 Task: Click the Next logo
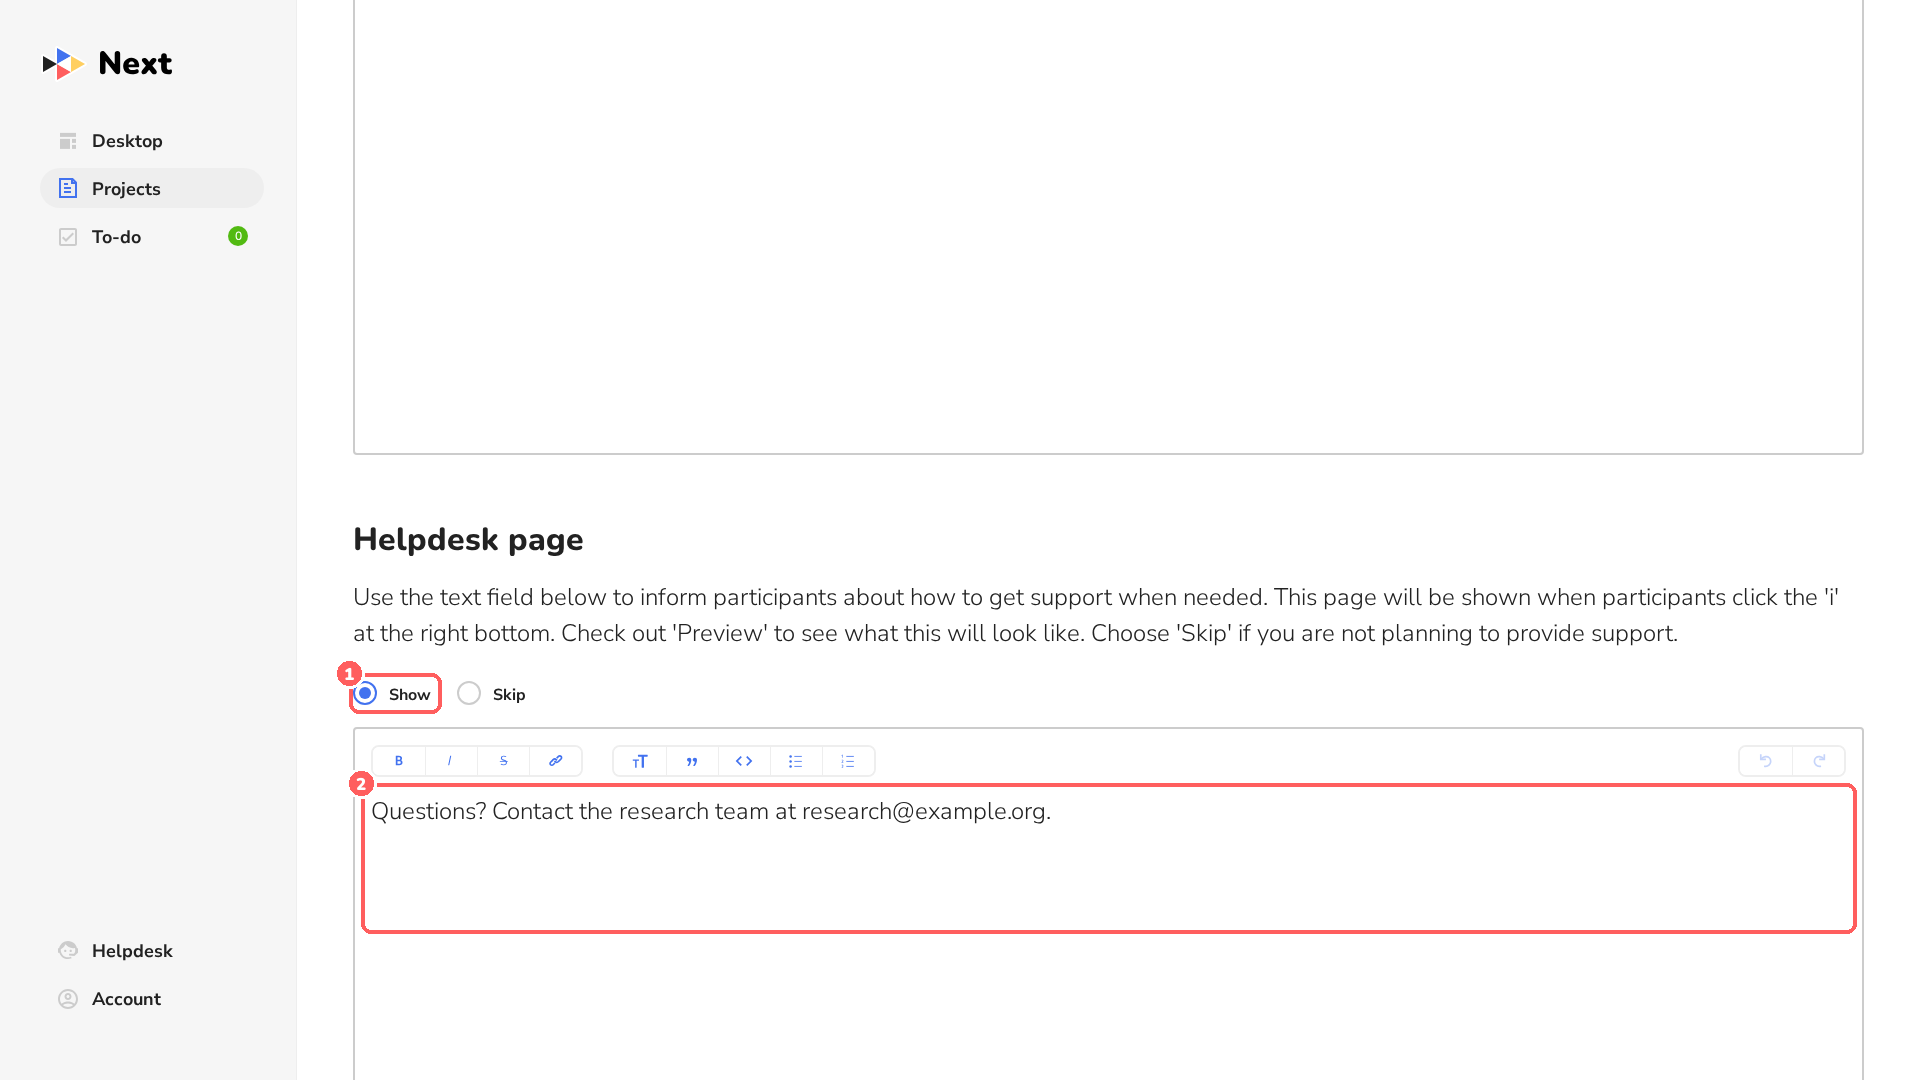pyautogui.click(x=108, y=64)
